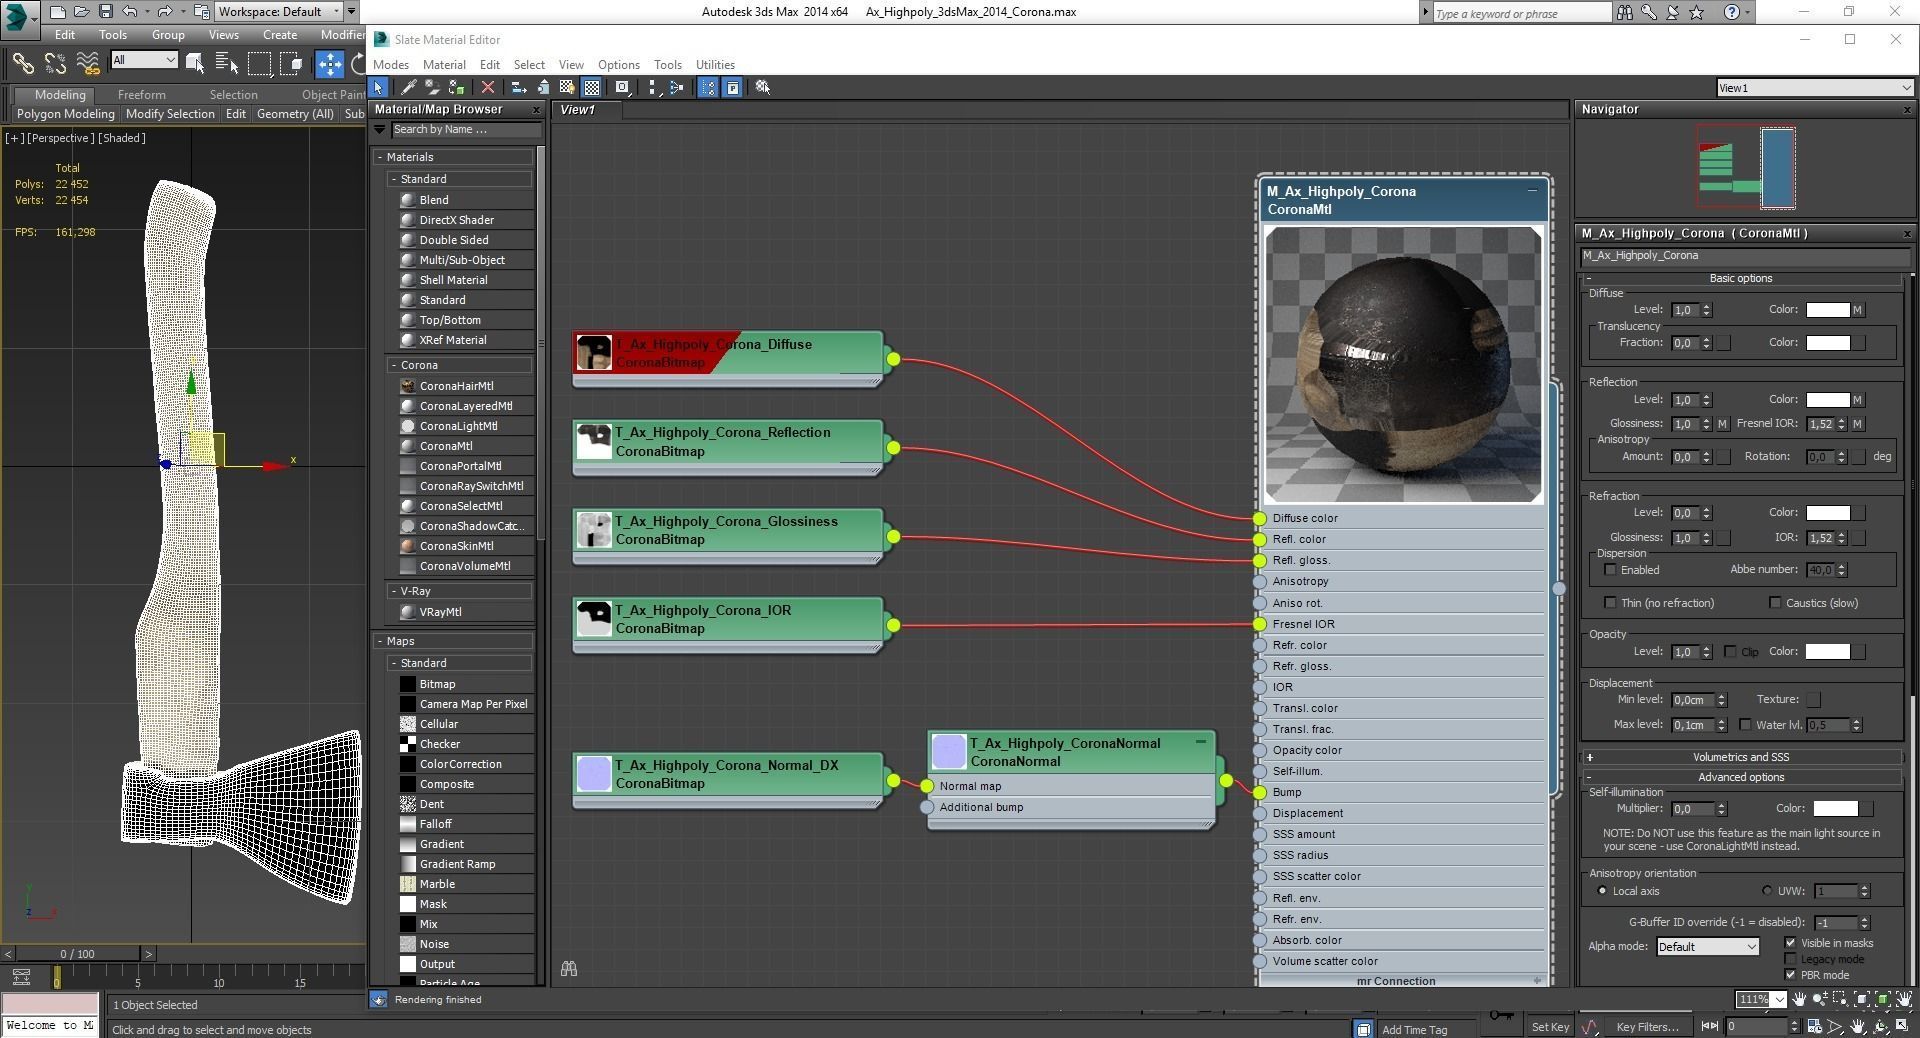Screen dimensions: 1920x1038
Task: Select Local axis radio button
Action: [x=1603, y=891]
